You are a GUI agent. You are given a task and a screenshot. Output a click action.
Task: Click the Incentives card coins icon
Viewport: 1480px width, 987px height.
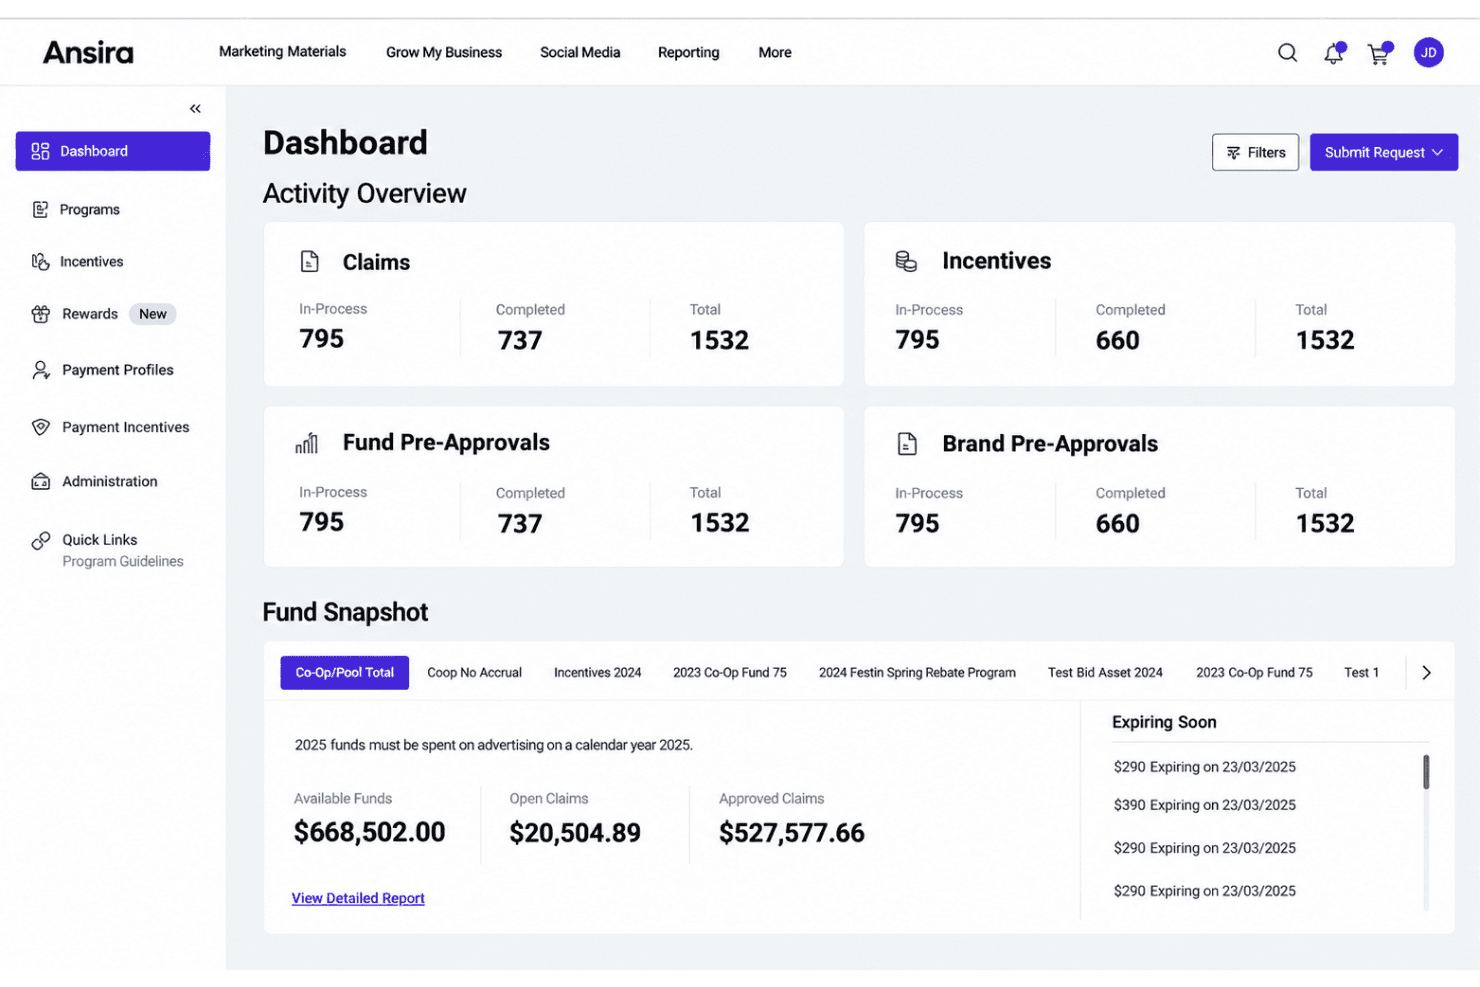tap(906, 261)
